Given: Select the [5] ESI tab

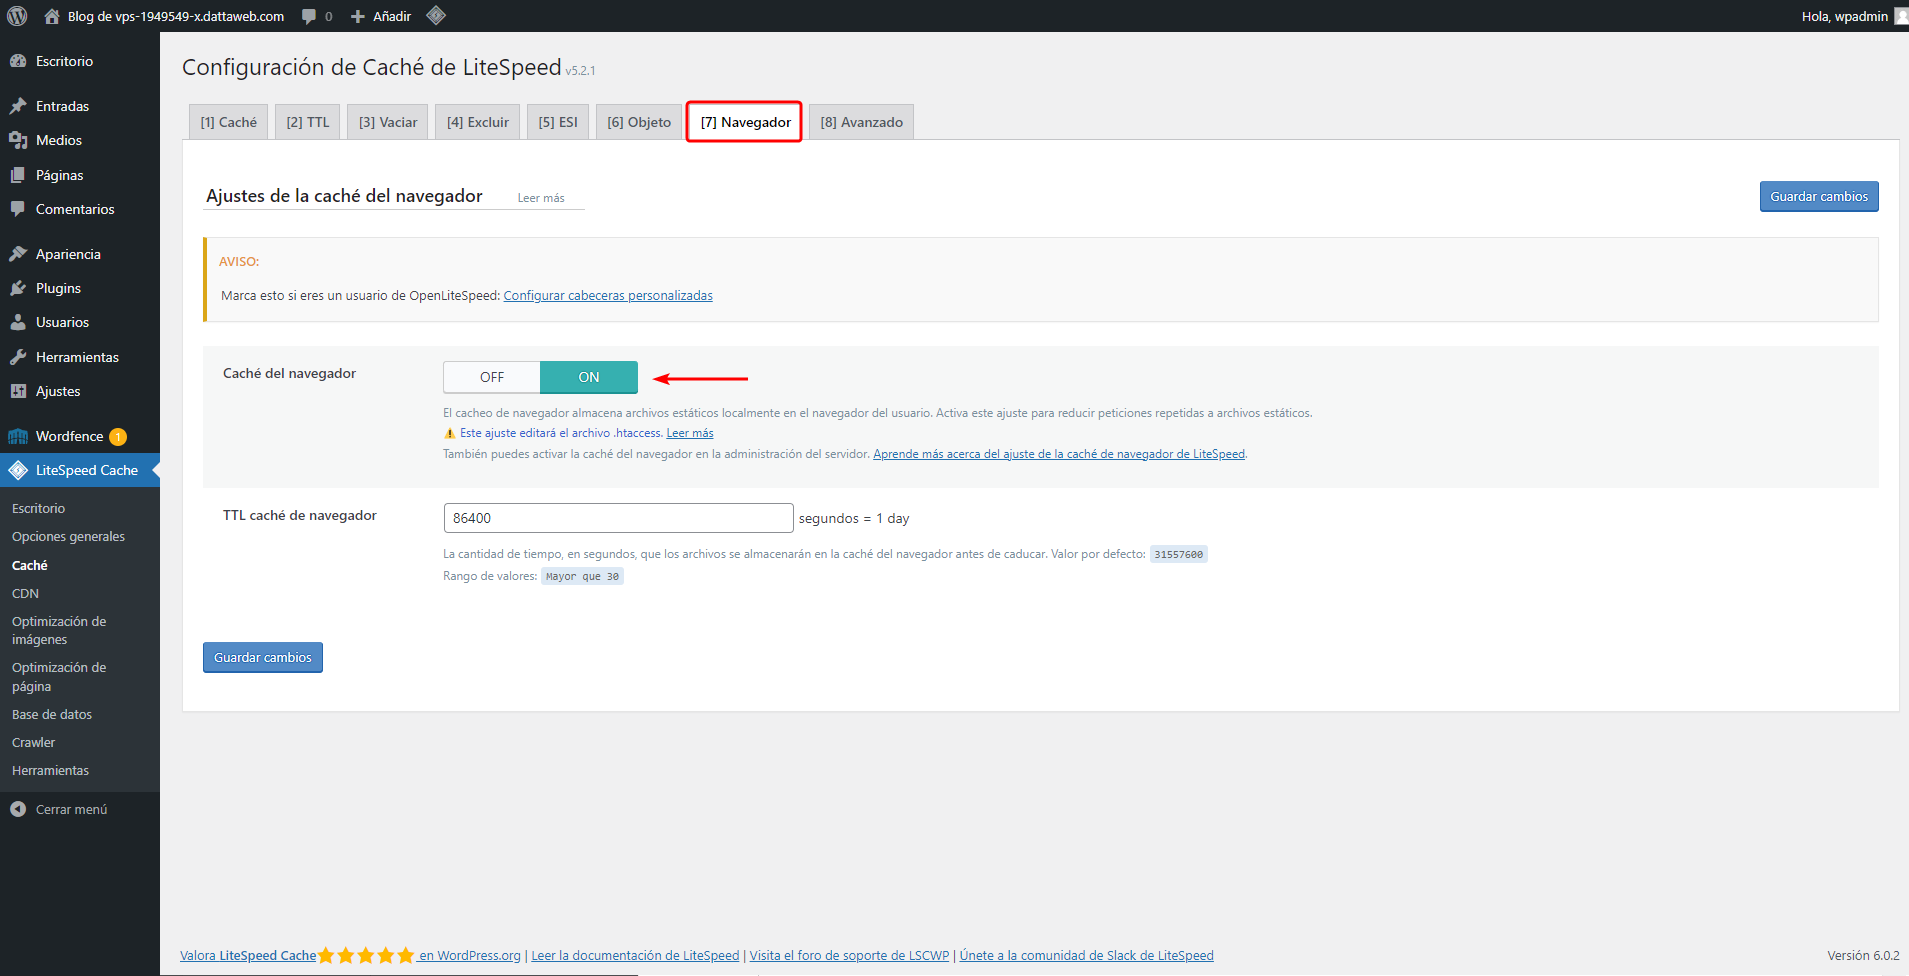Looking at the screenshot, I should (558, 122).
